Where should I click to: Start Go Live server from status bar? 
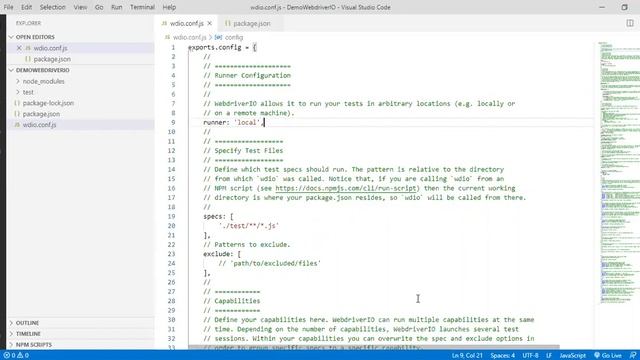607,356
